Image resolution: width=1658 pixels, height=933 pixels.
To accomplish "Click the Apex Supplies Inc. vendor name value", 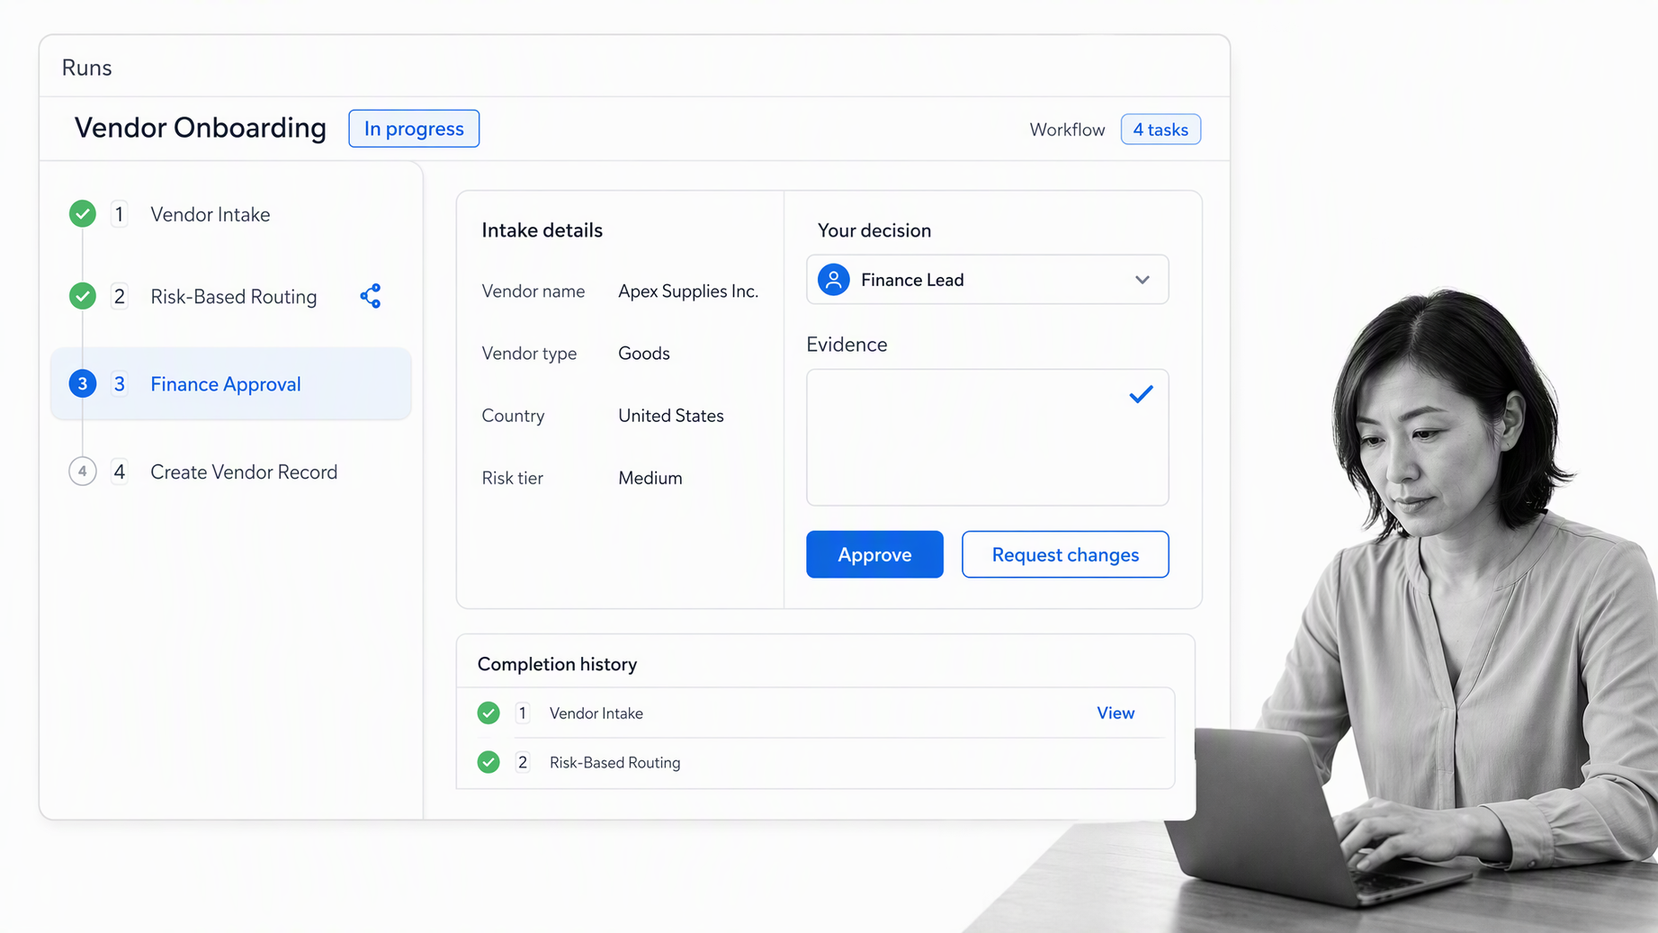I will pos(688,291).
